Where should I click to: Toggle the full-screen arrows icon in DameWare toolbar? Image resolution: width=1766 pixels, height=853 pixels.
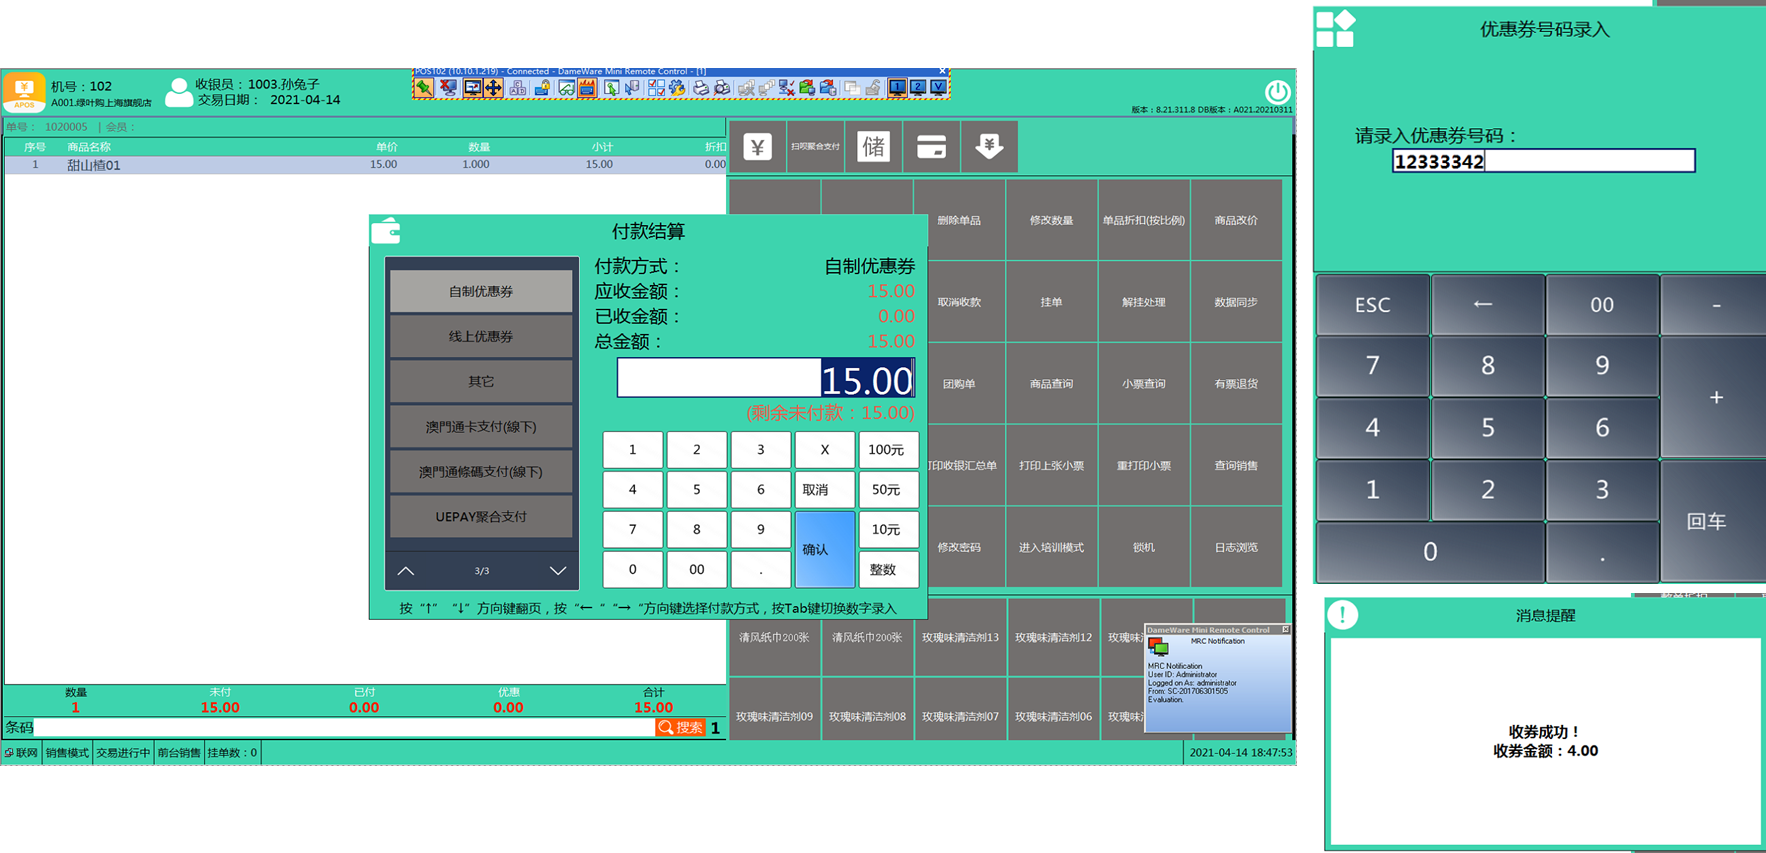494,88
